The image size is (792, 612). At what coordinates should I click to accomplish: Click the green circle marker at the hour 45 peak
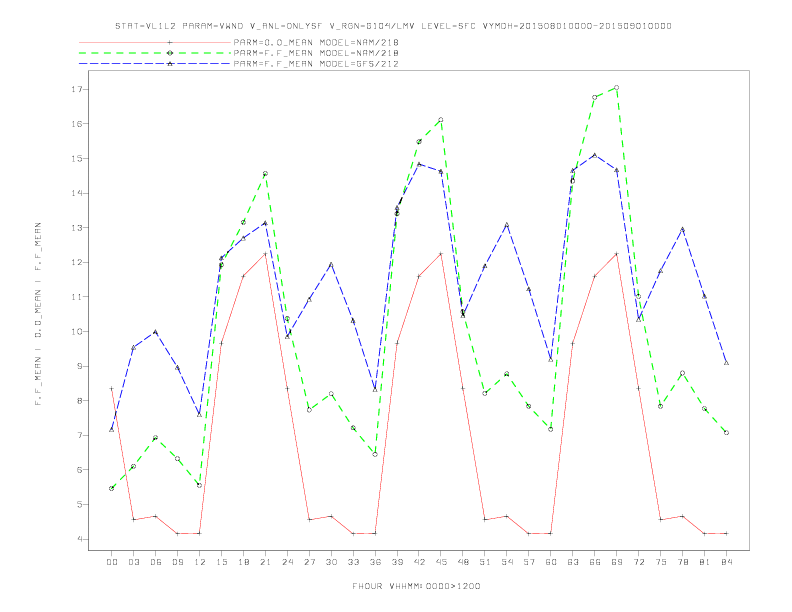click(441, 120)
